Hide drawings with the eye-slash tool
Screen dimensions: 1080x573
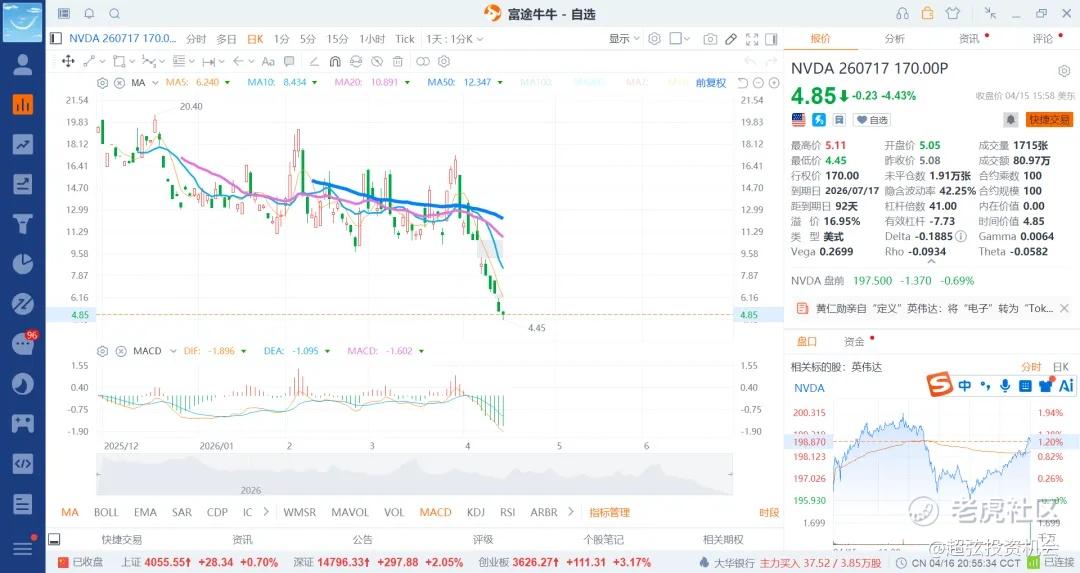pos(377,61)
